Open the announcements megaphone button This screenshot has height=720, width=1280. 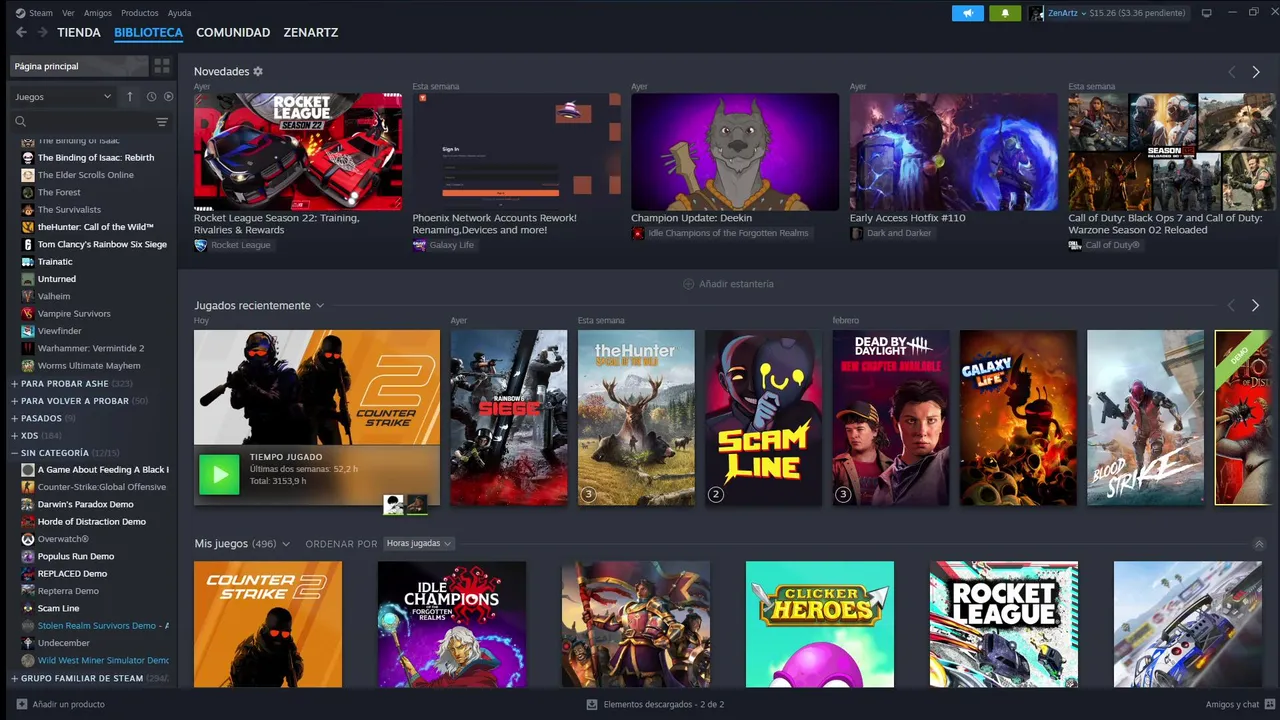point(967,13)
